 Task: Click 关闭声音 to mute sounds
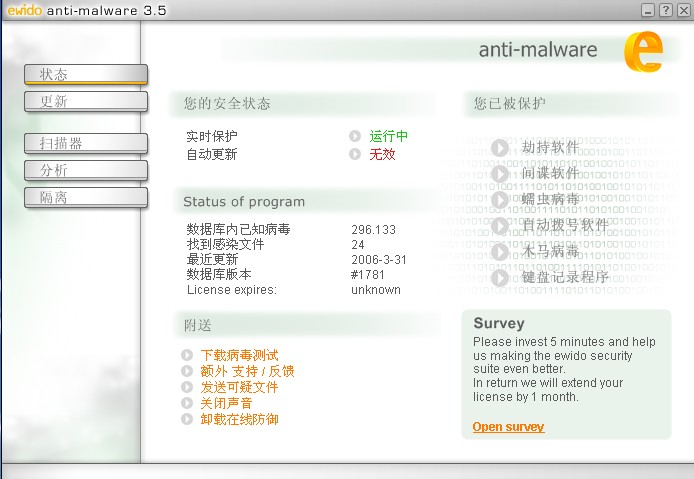click(226, 403)
